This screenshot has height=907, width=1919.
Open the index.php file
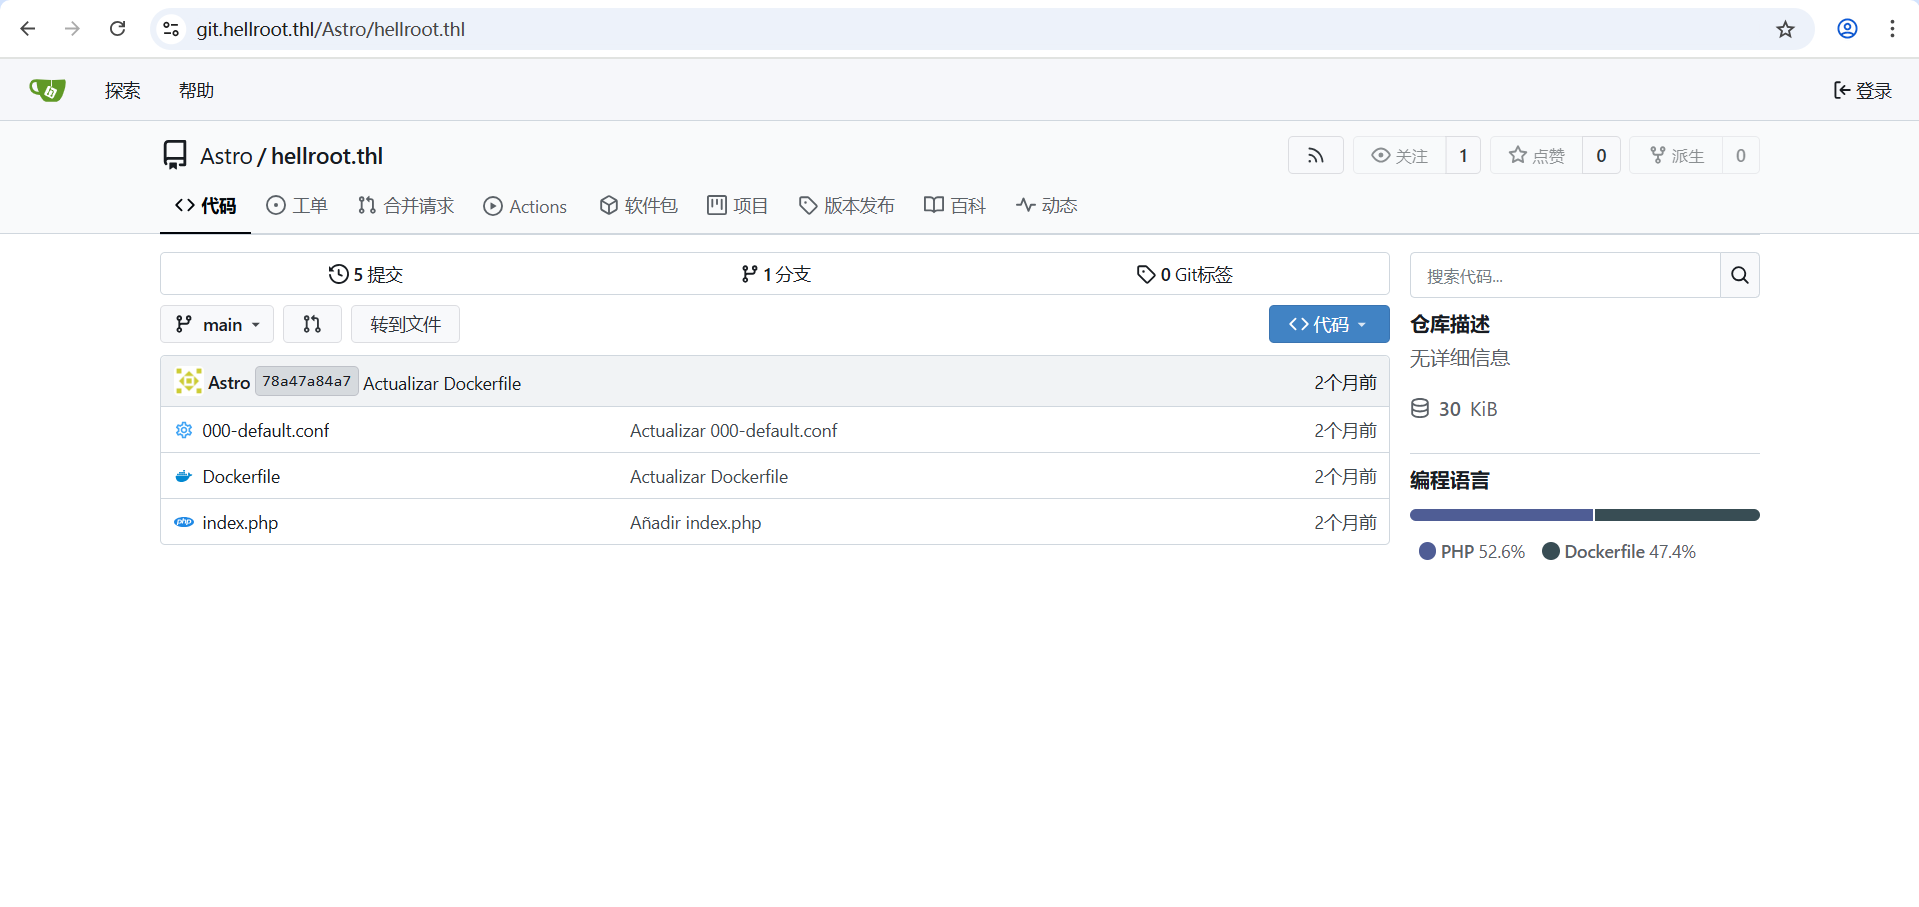pyautogui.click(x=240, y=523)
